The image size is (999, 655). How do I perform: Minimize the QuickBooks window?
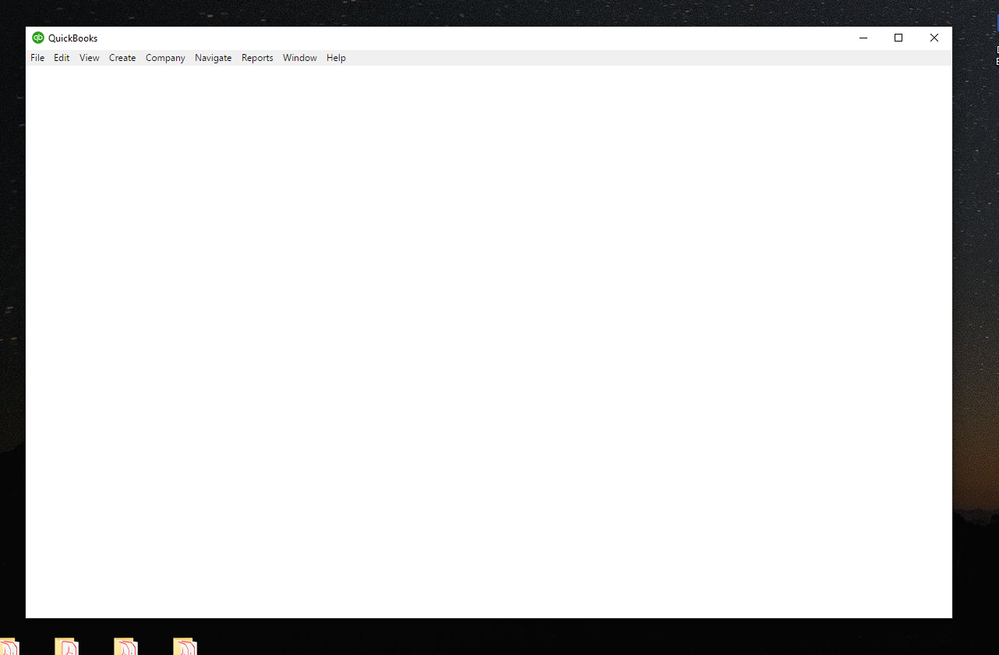[863, 38]
